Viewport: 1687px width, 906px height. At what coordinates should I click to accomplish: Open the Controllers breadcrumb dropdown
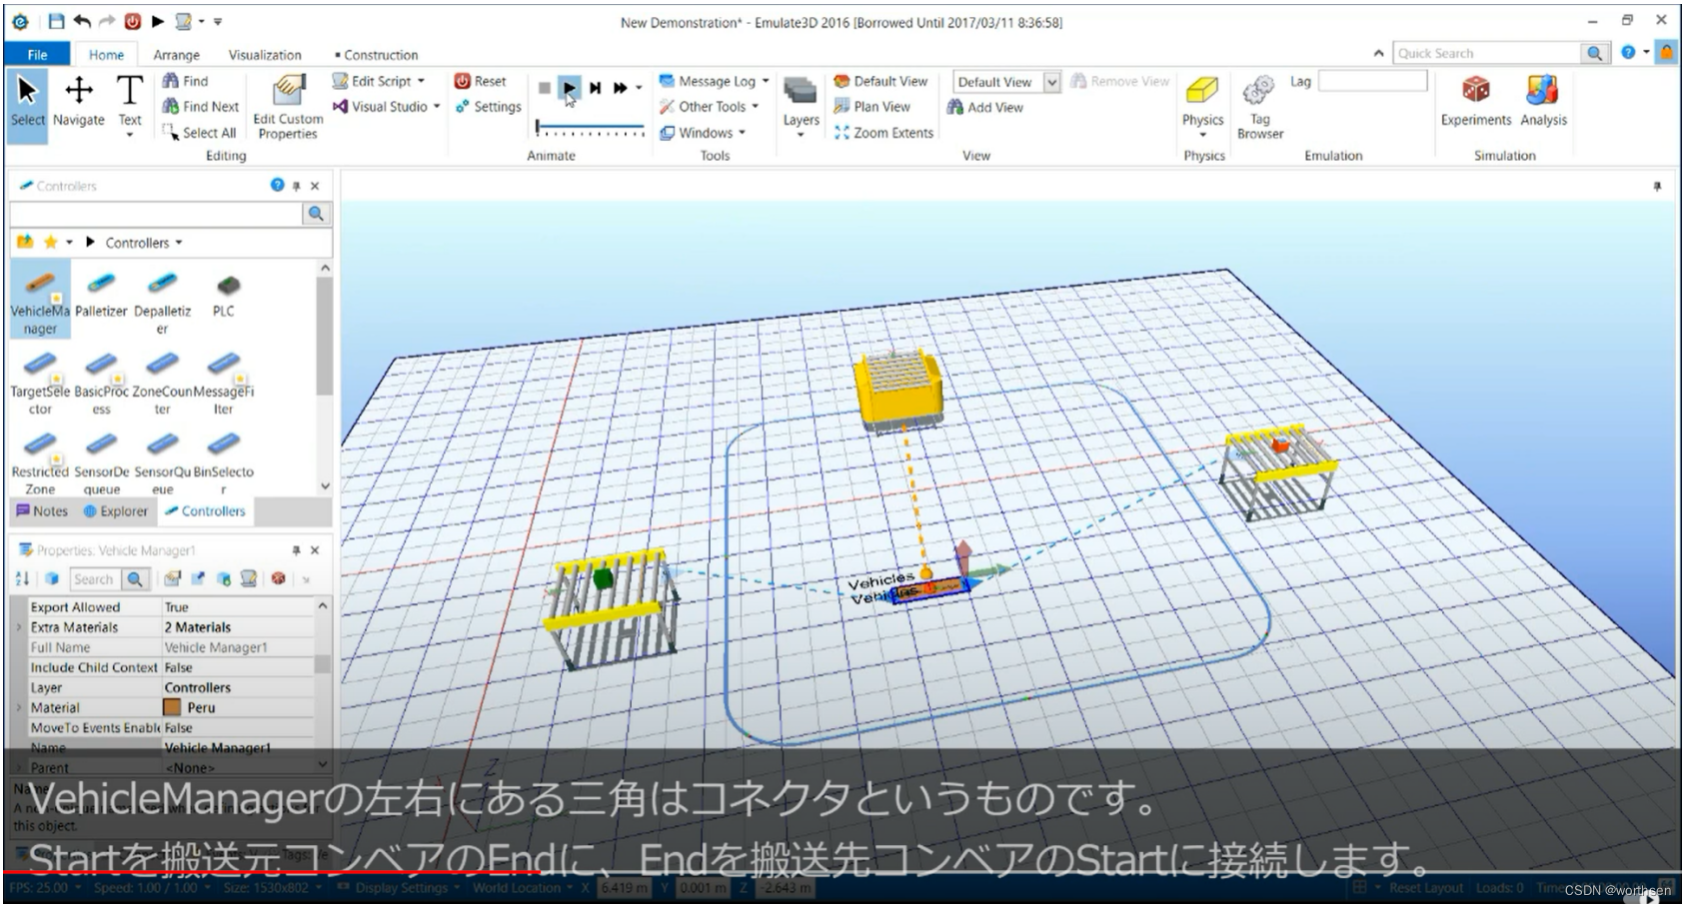[x=179, y=242]
